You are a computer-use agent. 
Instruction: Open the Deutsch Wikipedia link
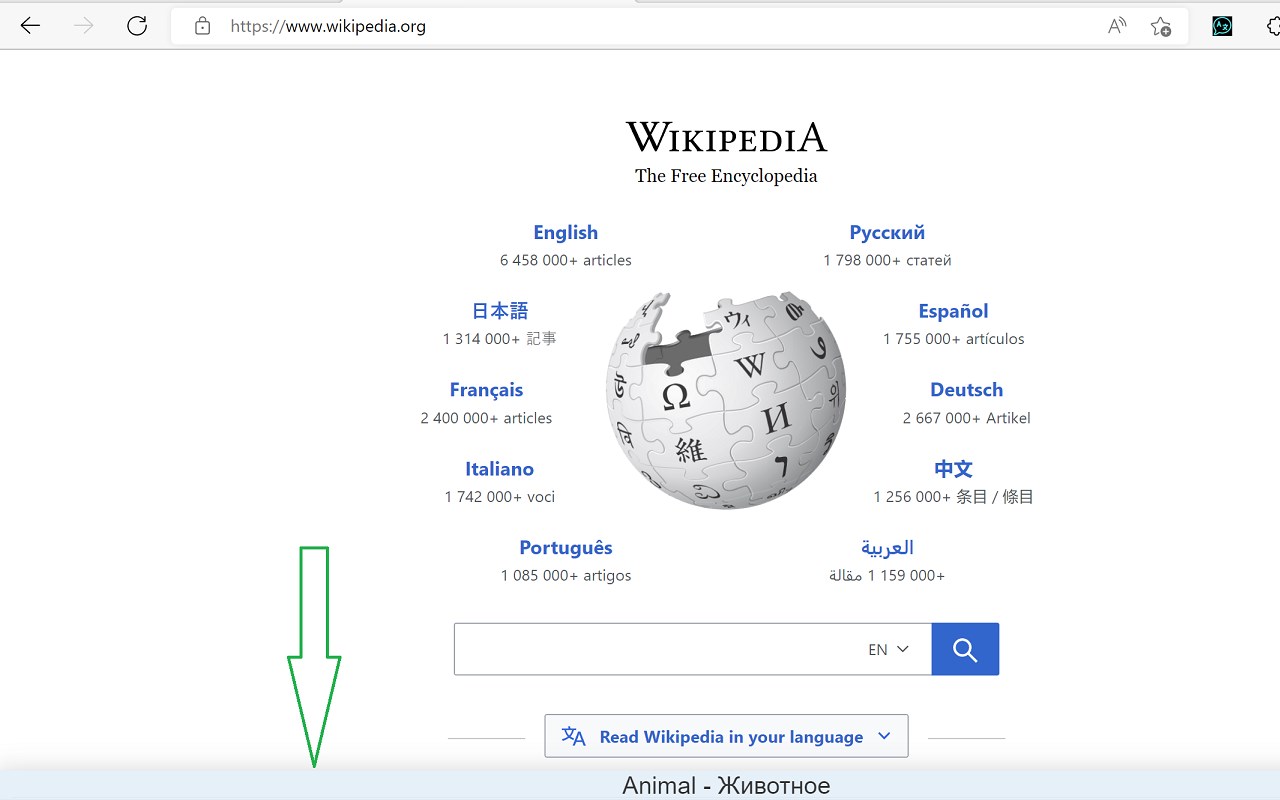pyautogui.click(x=966, y=390)
